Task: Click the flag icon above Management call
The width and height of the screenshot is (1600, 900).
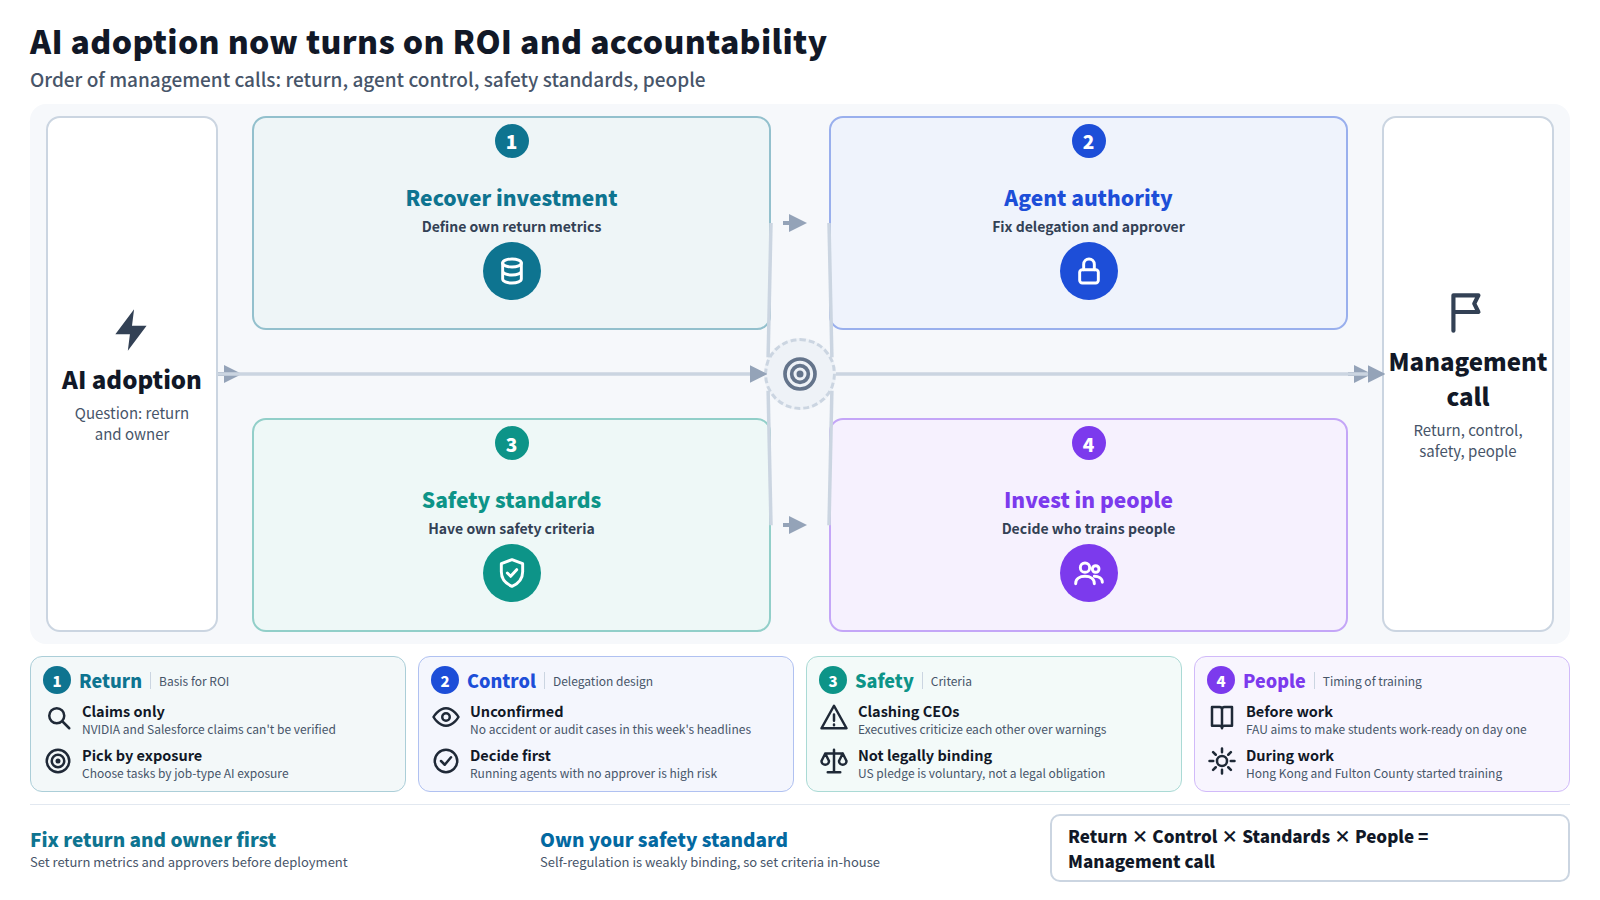Action: click(1466, 312)
